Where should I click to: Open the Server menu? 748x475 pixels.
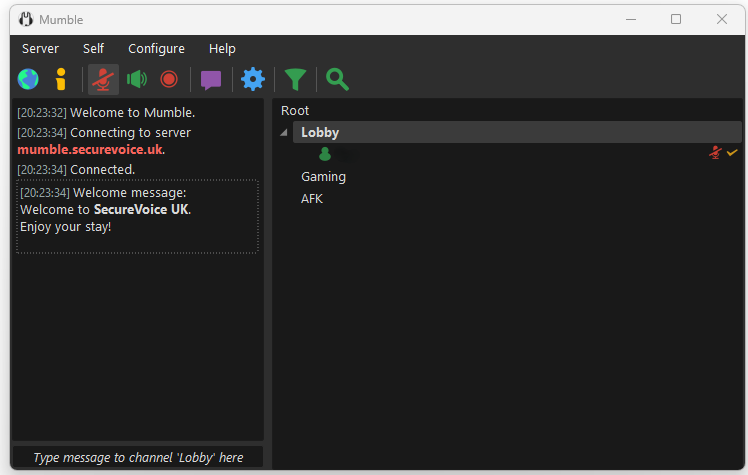40,49
